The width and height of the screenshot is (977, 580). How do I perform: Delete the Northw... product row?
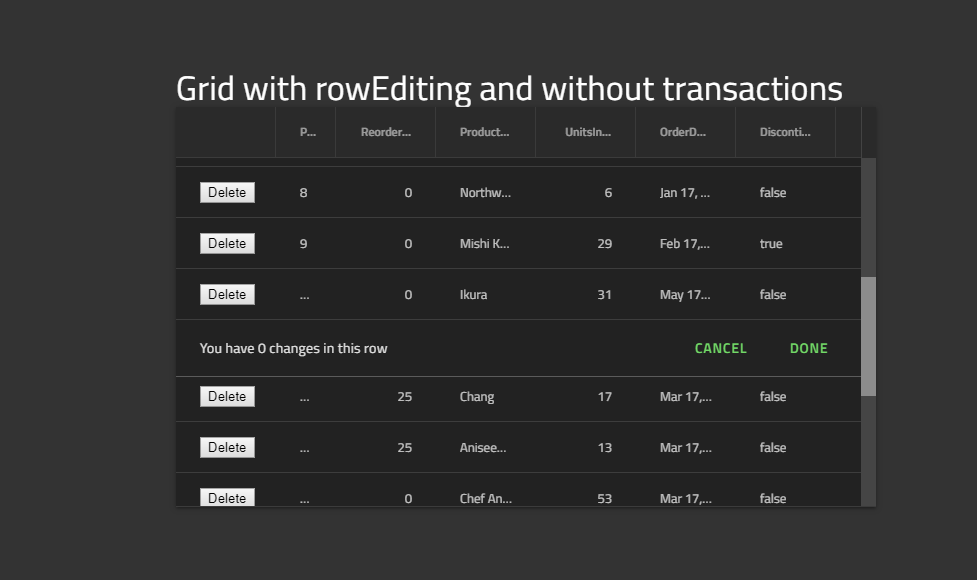pyautogui.click(x=227, y=192)
